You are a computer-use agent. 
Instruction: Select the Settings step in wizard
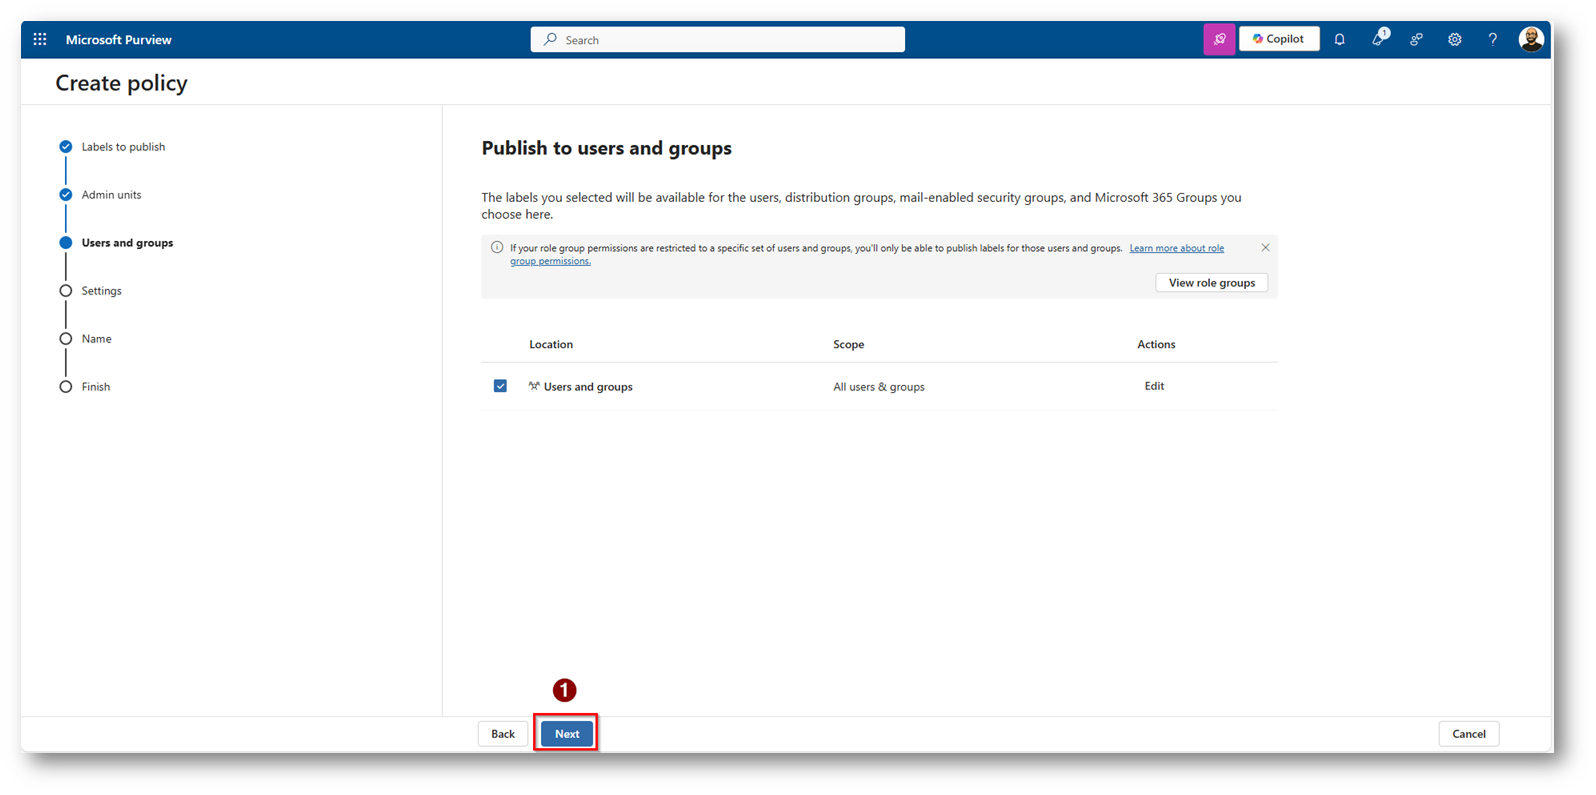pos(101,291)
